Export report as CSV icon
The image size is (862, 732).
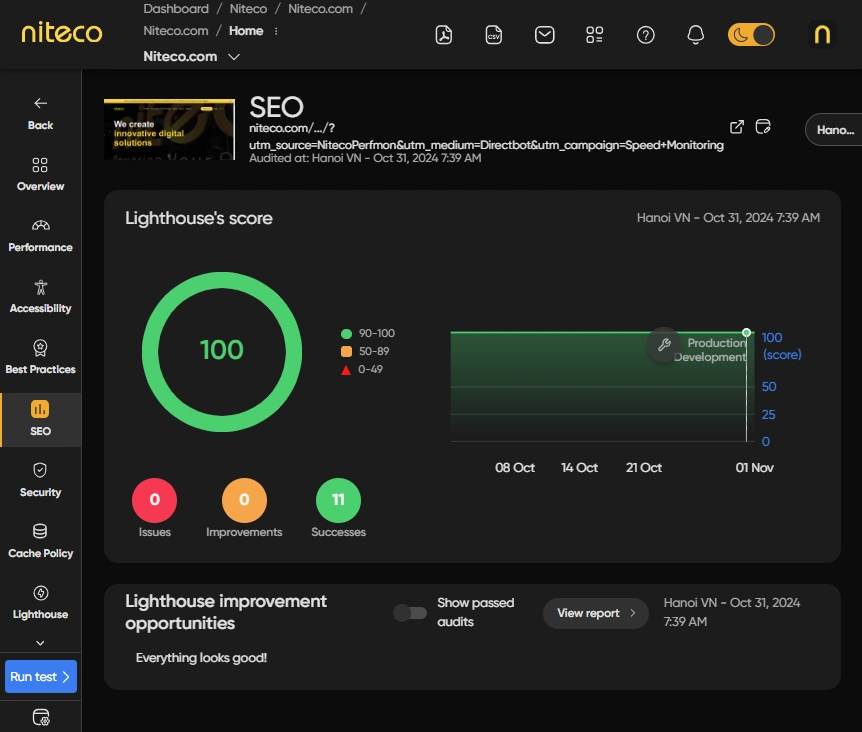coord(494,35)
